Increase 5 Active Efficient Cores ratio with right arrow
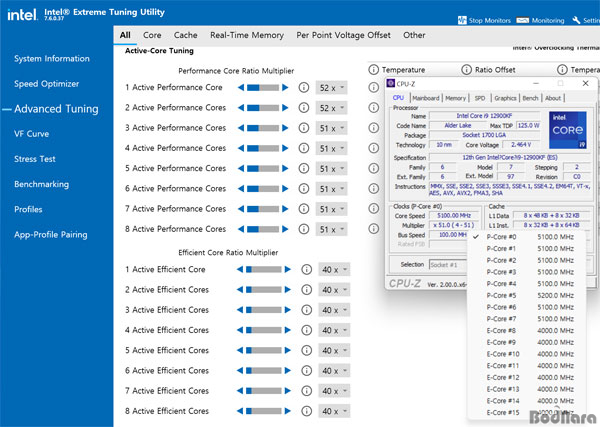This screenshot has width=600, height=427. coord(288,350)
